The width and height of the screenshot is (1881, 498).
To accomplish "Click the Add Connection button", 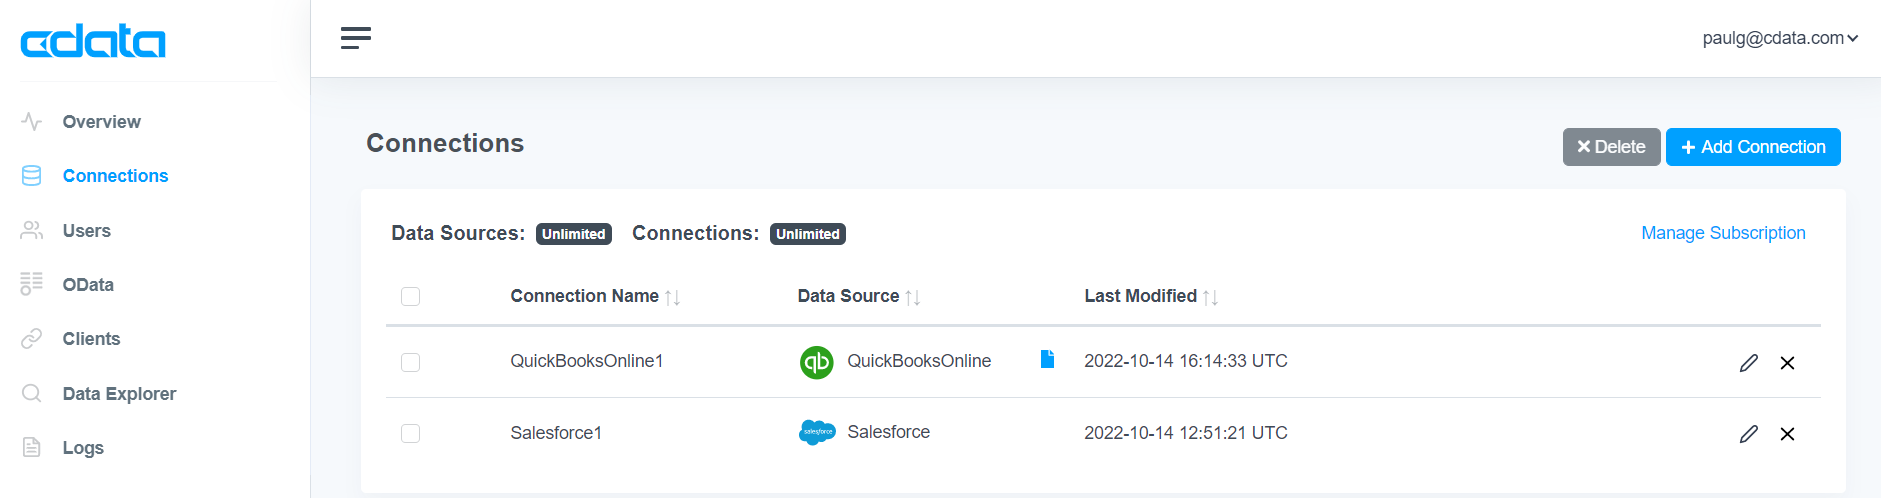I will point(1753,147).
